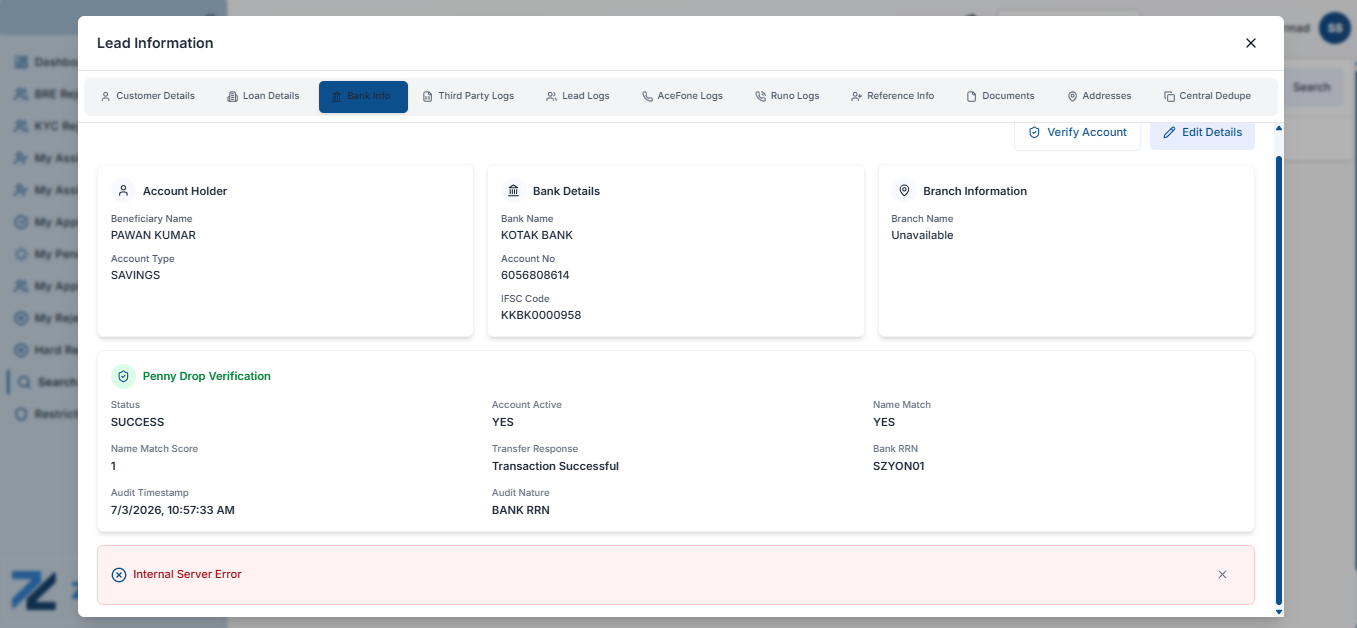Click the Branch Information location pin icon
Viewport: 1357px width, 628px height.
coord(904,191)
